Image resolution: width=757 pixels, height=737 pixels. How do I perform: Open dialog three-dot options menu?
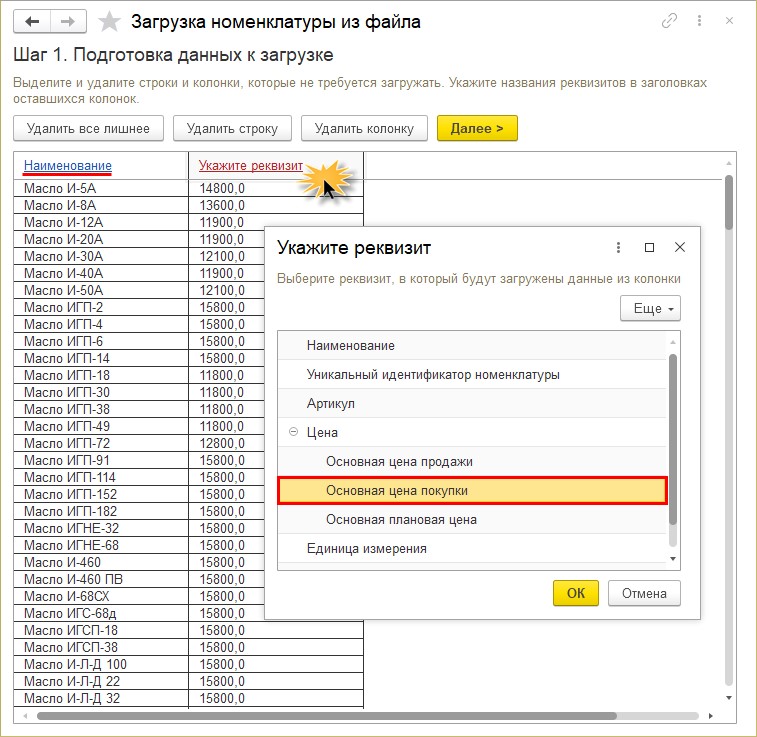619,247
